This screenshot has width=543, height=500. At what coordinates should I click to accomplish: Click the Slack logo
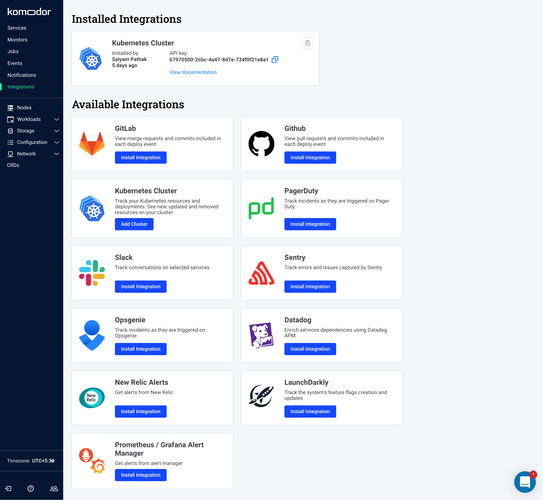click(92, 273)
